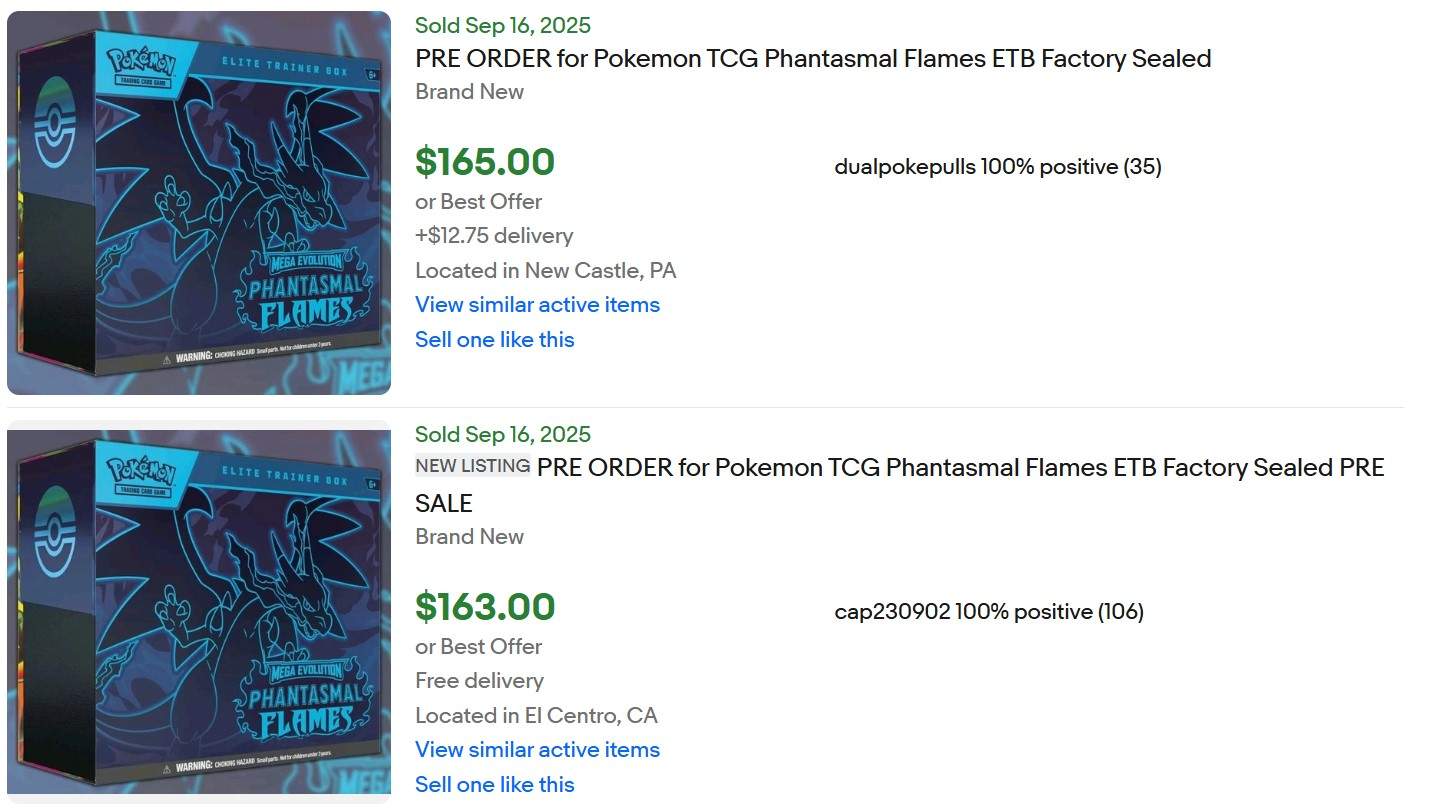Open the listing title ending in PRE SALE
Viewport: 1440px width, 810px height.
pos(960,468)
